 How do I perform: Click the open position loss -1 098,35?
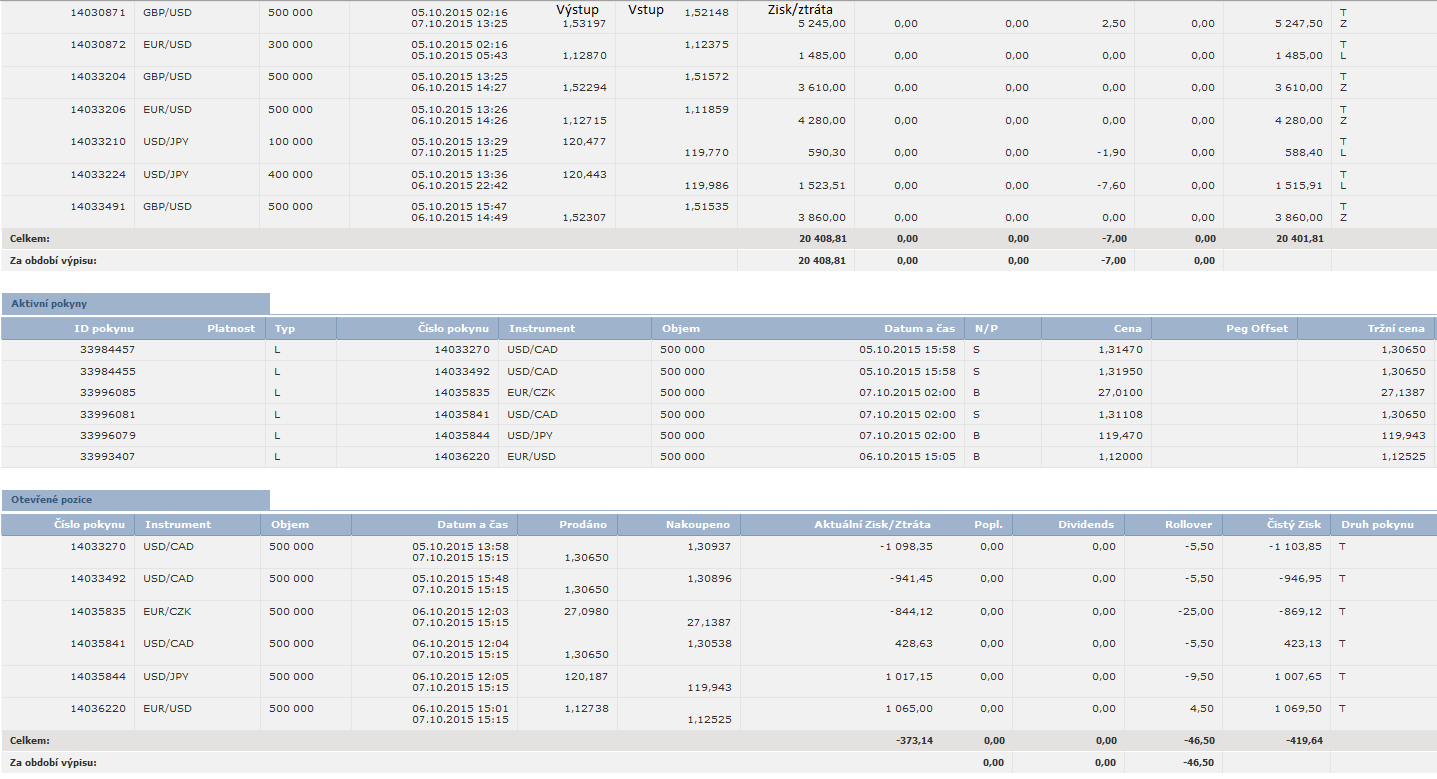pos(906,546)
